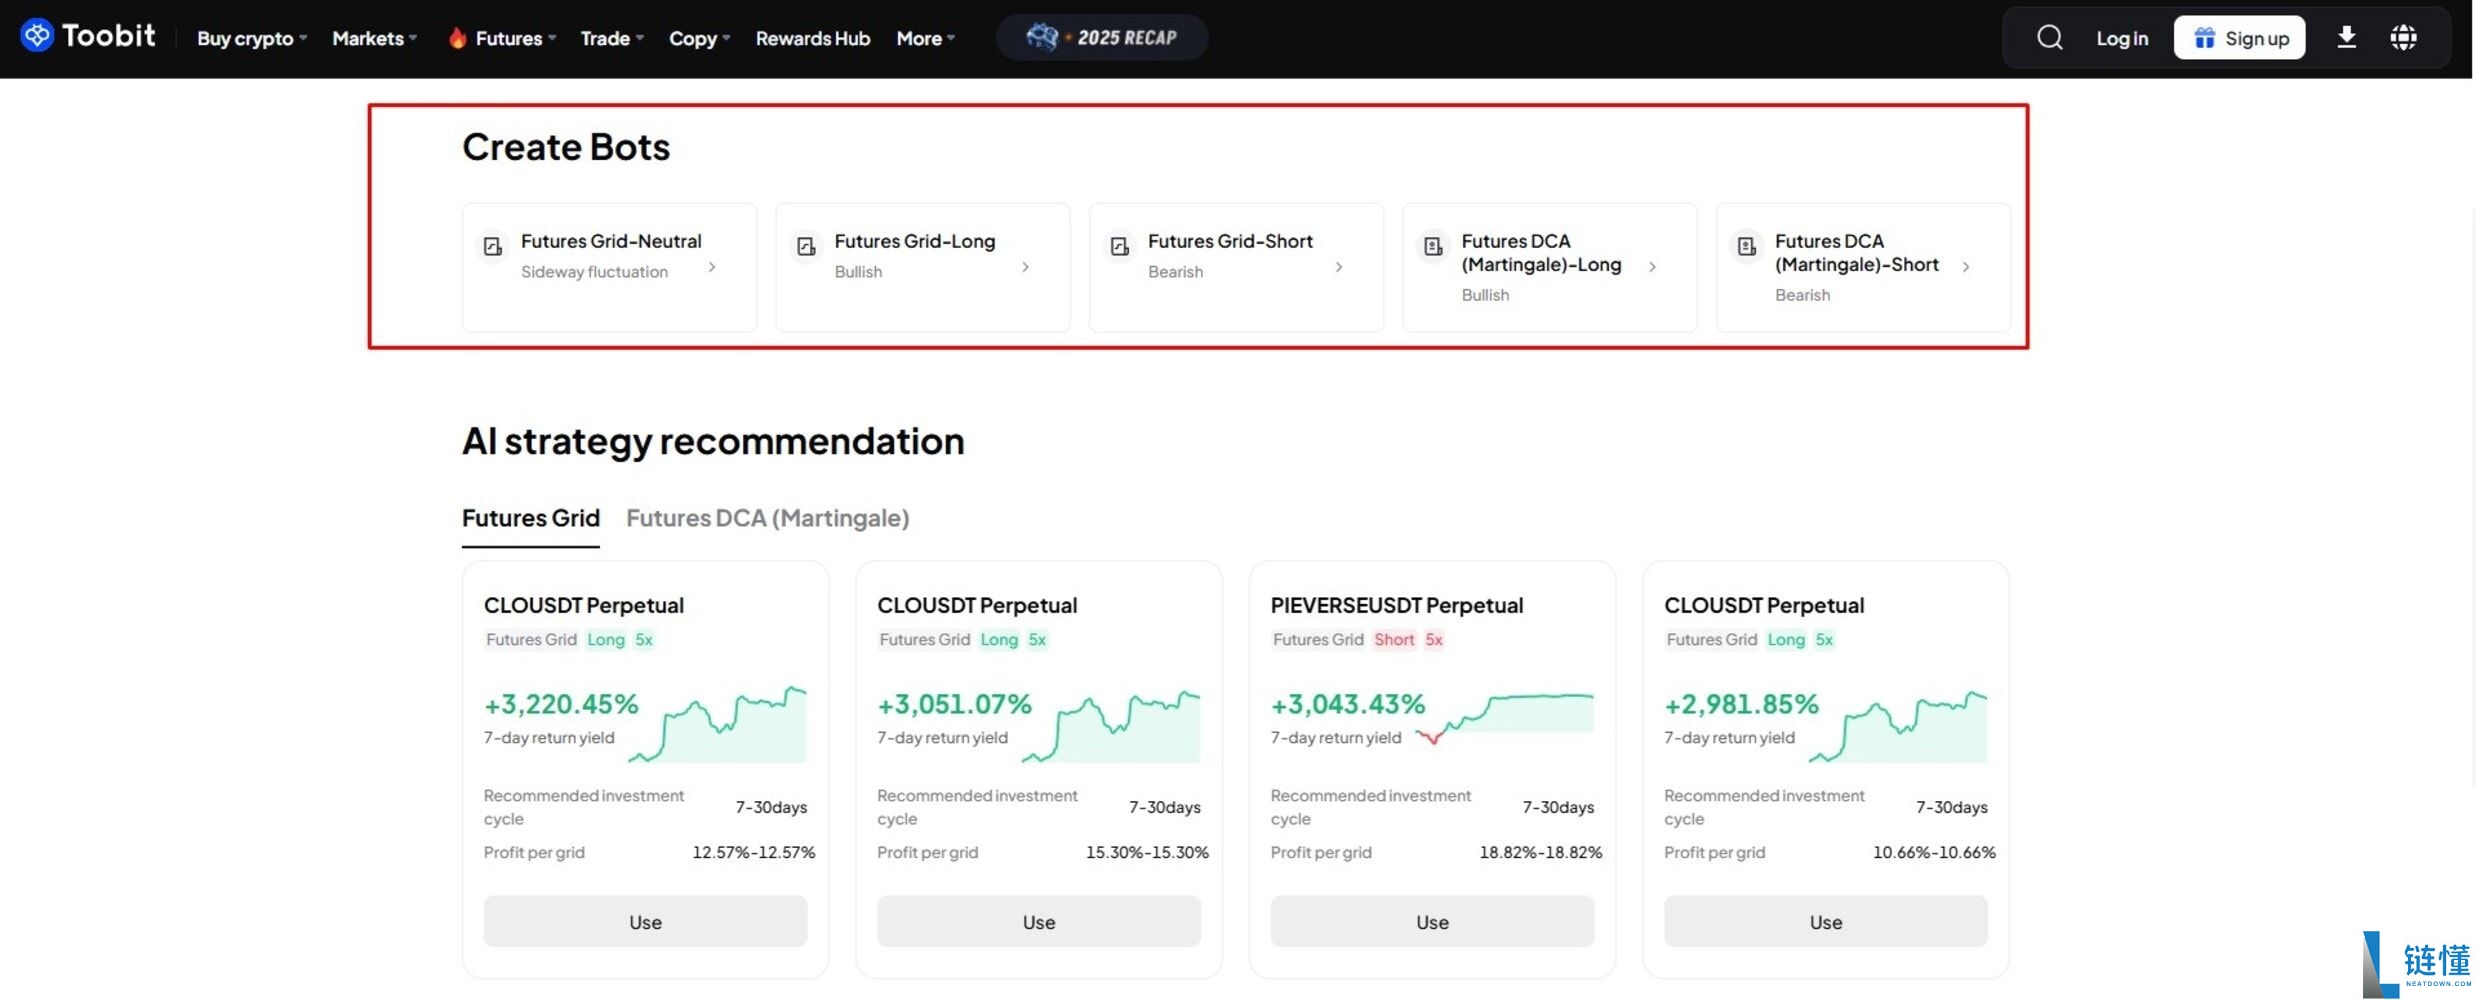This screenshot has width=2476, height=1000.
Task: Click the 10.66%-10.66% profit per grid
Action: 1934,852
